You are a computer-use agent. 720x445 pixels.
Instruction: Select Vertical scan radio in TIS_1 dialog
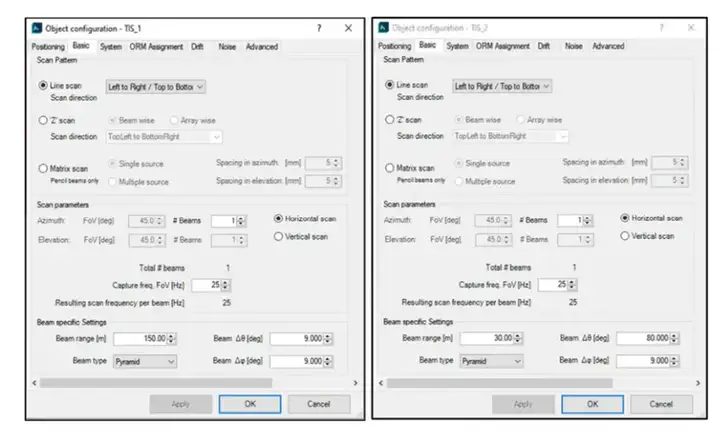[278, 236]
